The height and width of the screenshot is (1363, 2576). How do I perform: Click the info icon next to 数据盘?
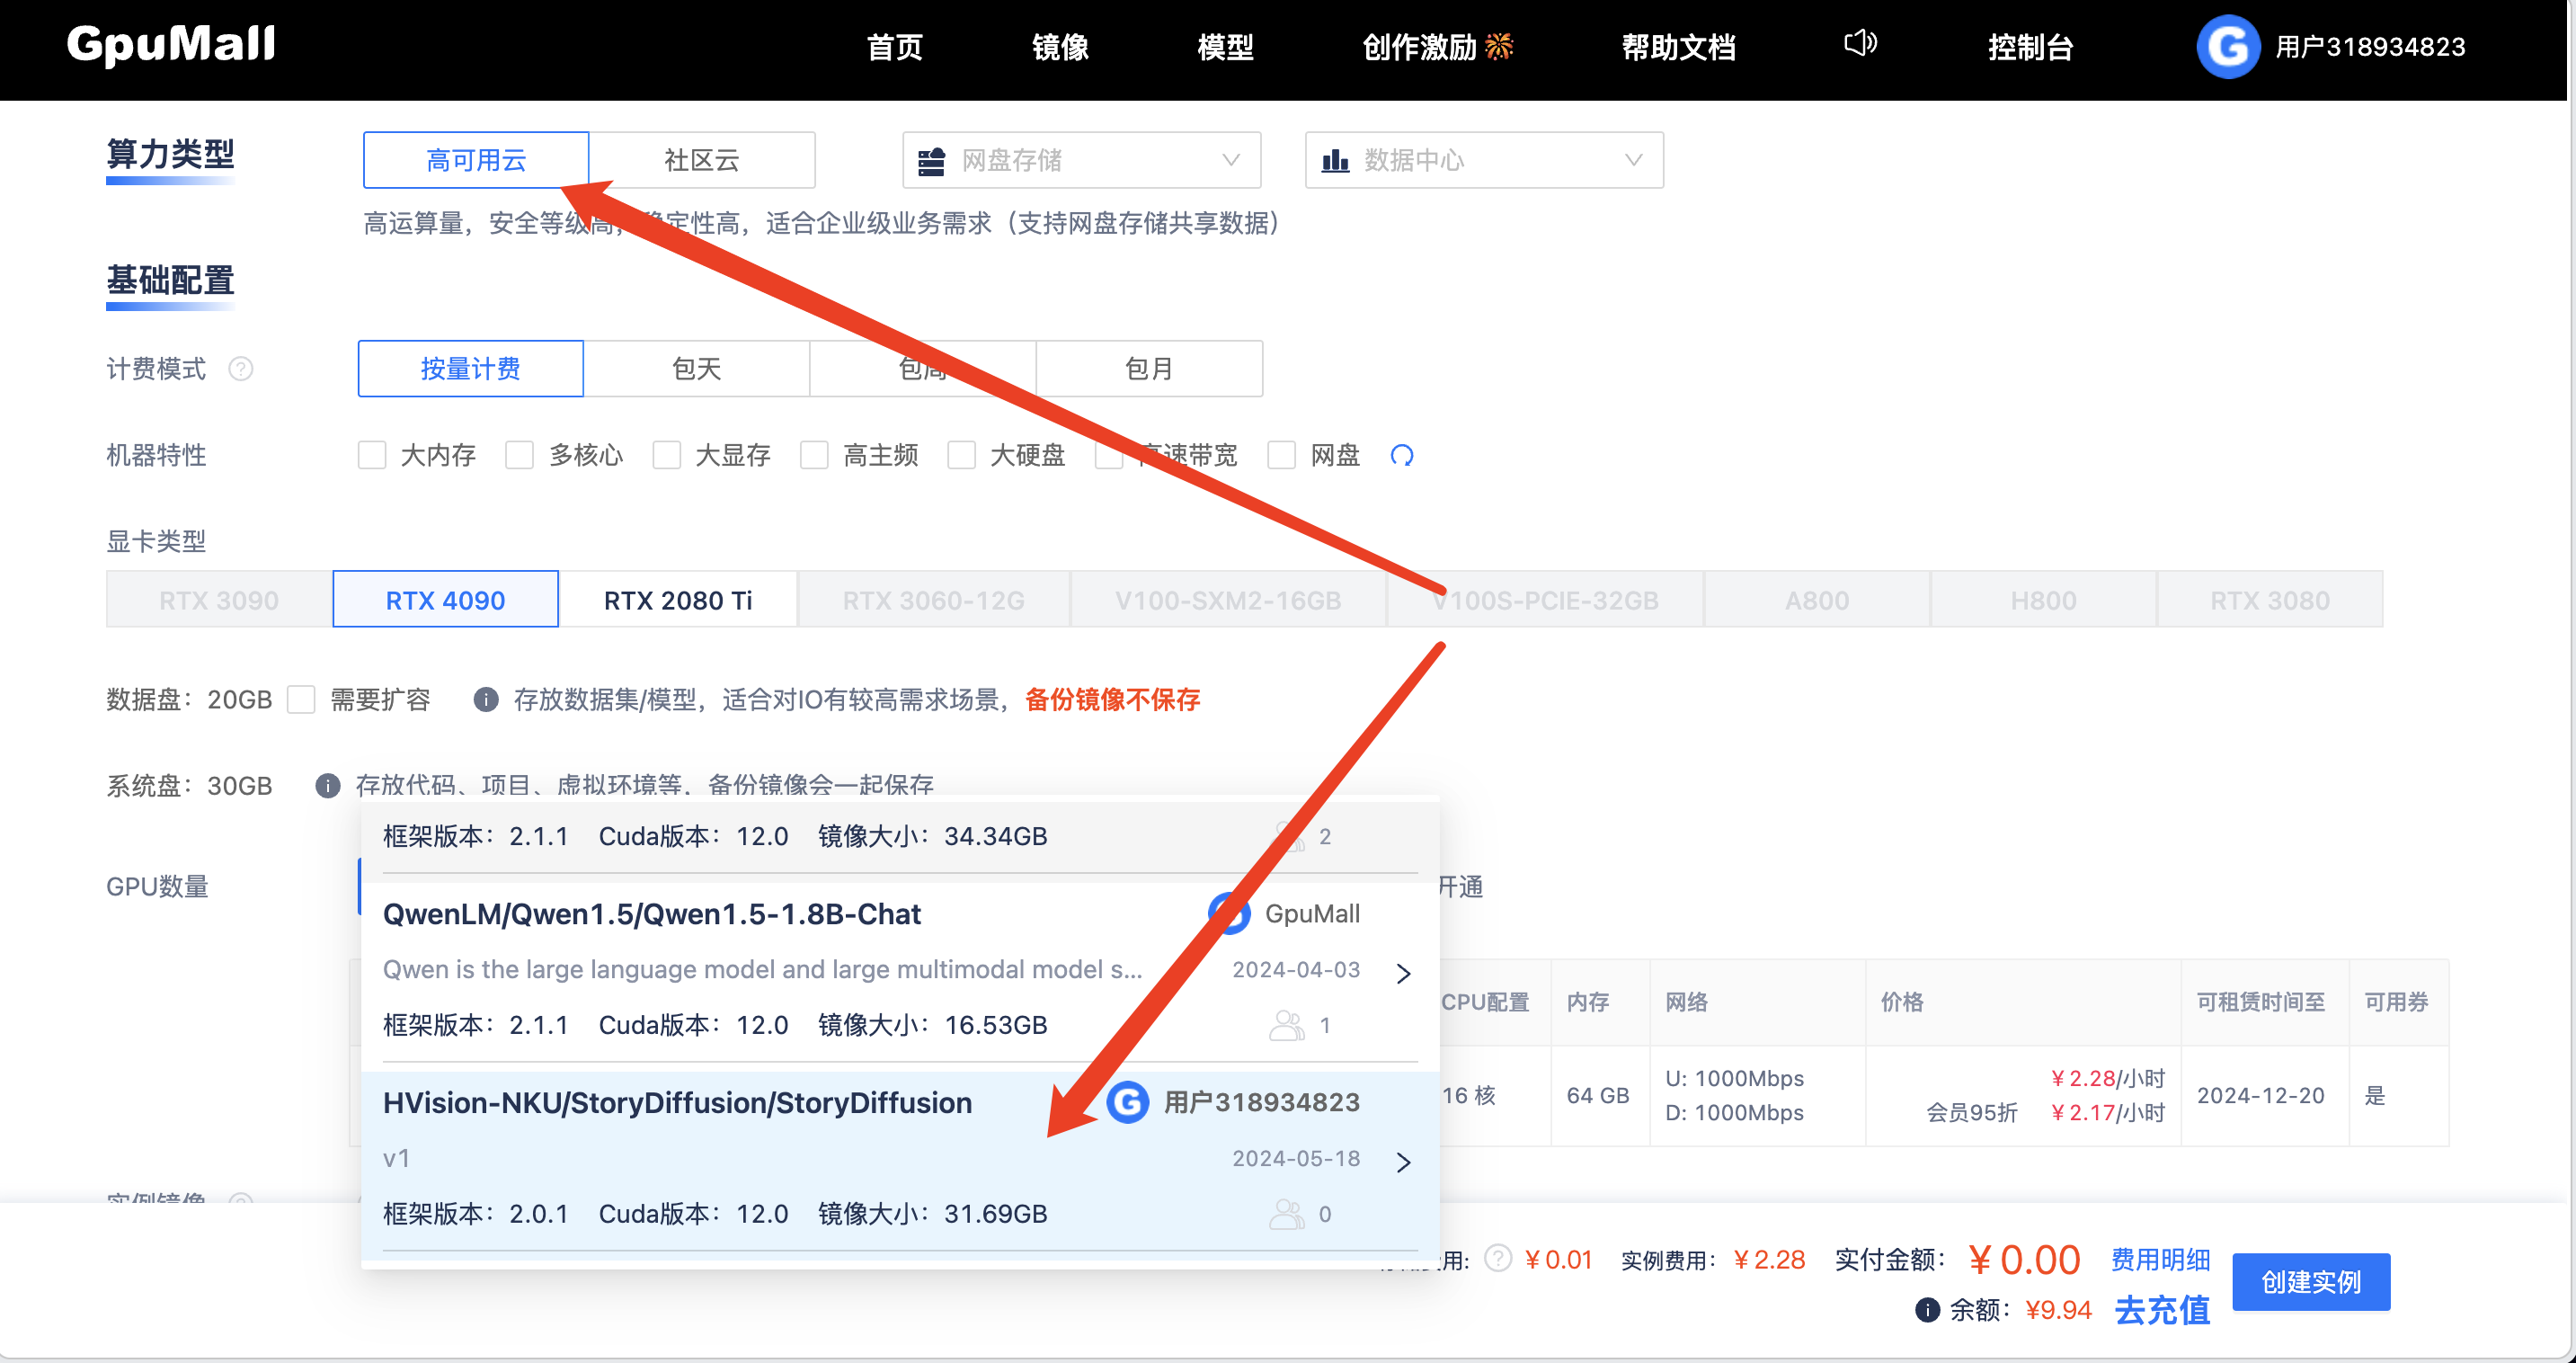(x=486, y=700)
